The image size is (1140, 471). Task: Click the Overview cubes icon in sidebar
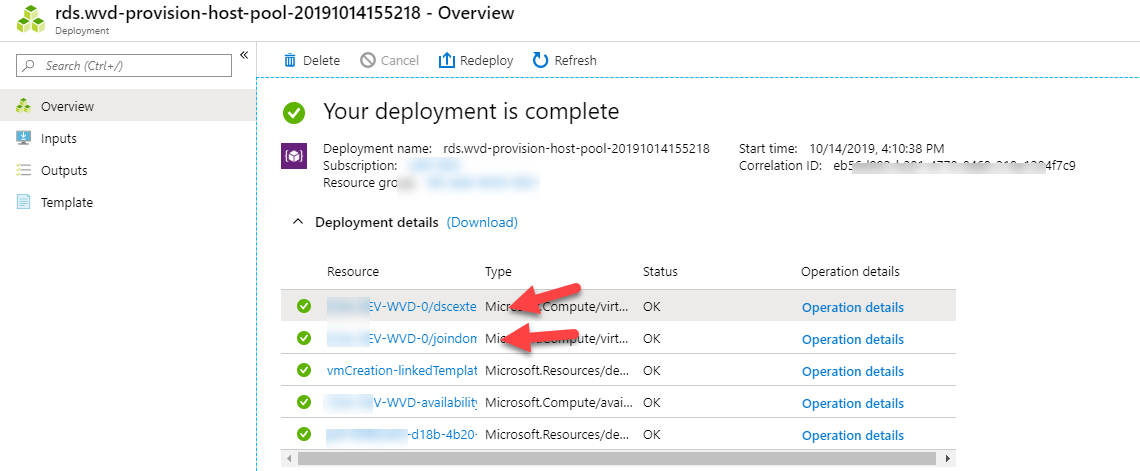click(x=23, y=106)
